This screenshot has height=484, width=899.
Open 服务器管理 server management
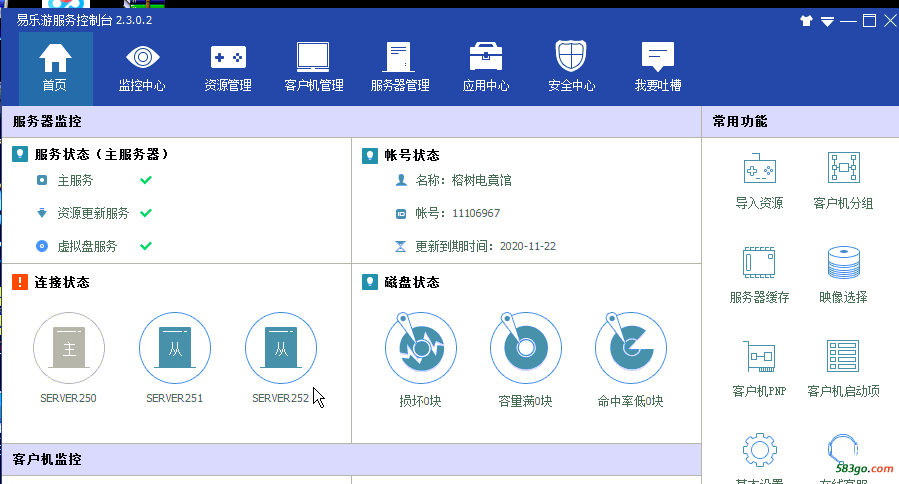coord(400,67)
